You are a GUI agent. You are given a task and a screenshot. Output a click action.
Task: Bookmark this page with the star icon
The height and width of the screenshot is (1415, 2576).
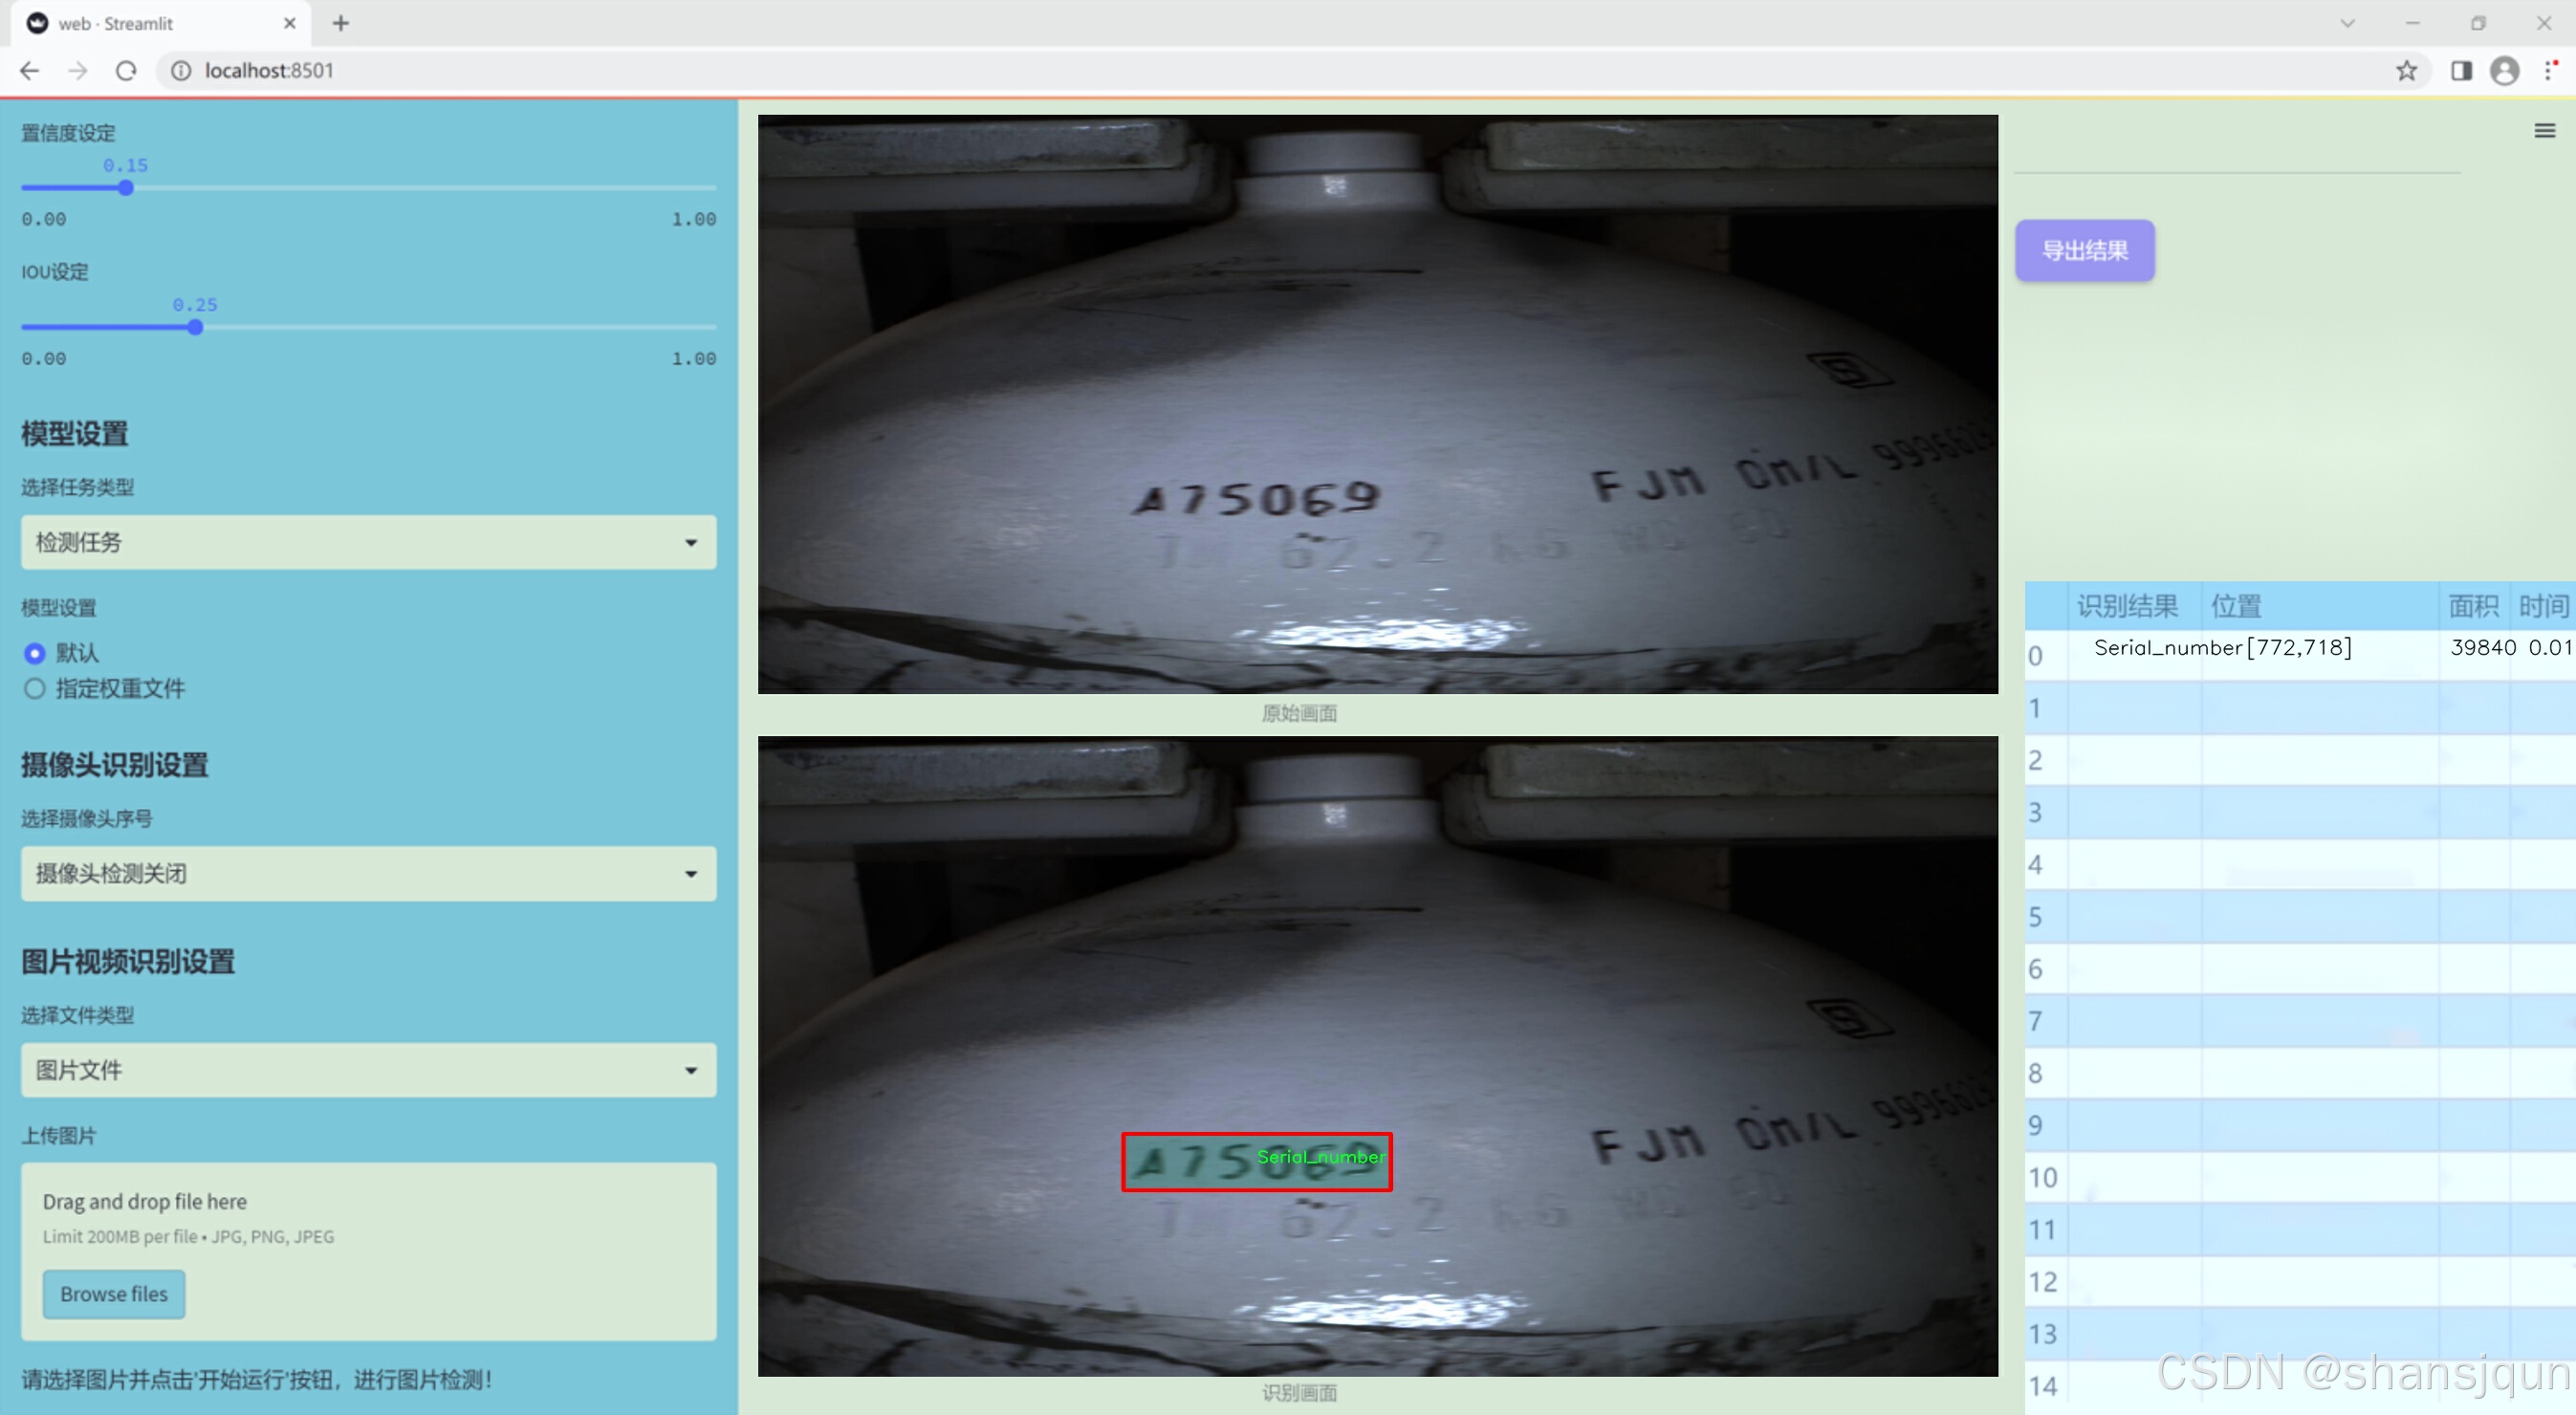coord(2406,71)
